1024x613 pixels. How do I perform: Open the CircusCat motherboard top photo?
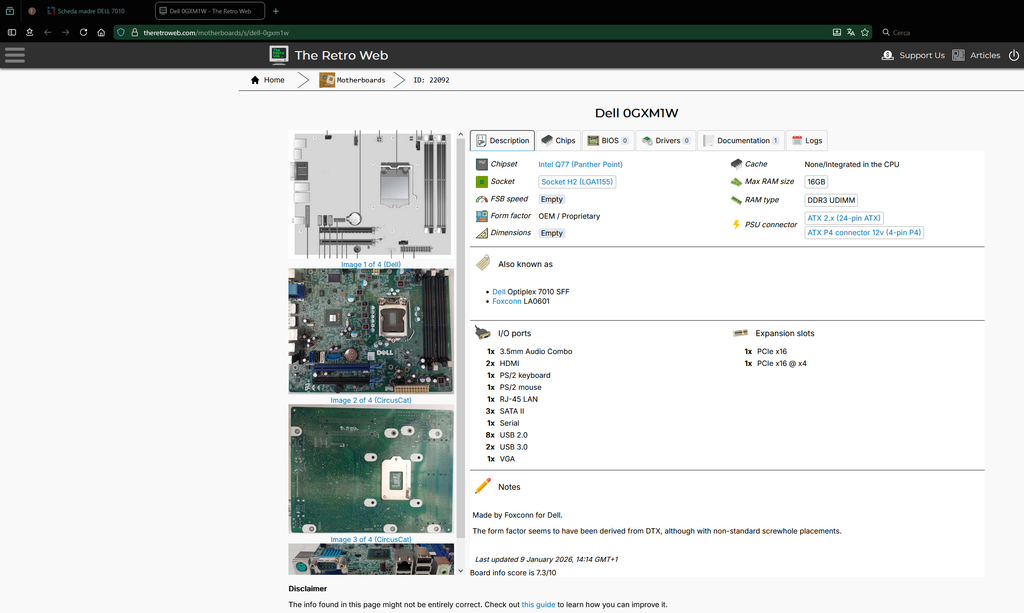pos(371,331)
